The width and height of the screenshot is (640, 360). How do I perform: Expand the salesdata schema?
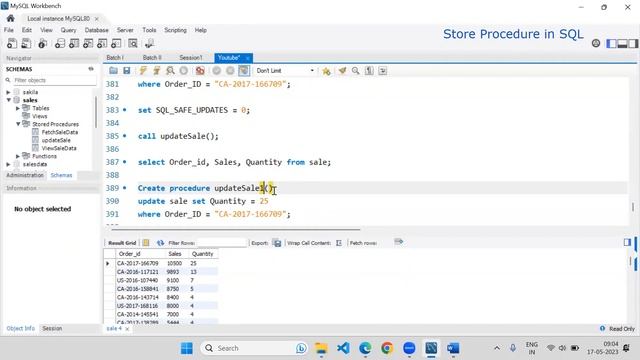pos(8,164)
